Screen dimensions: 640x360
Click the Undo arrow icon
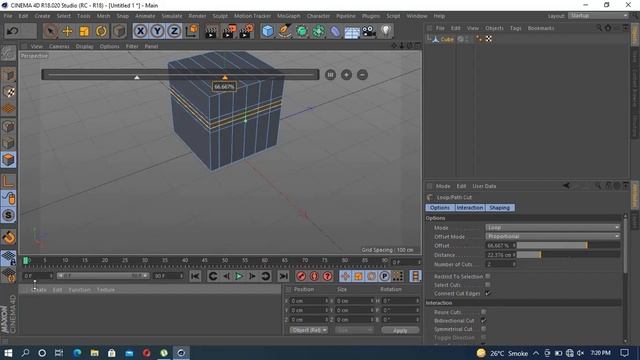coord(12,31)
